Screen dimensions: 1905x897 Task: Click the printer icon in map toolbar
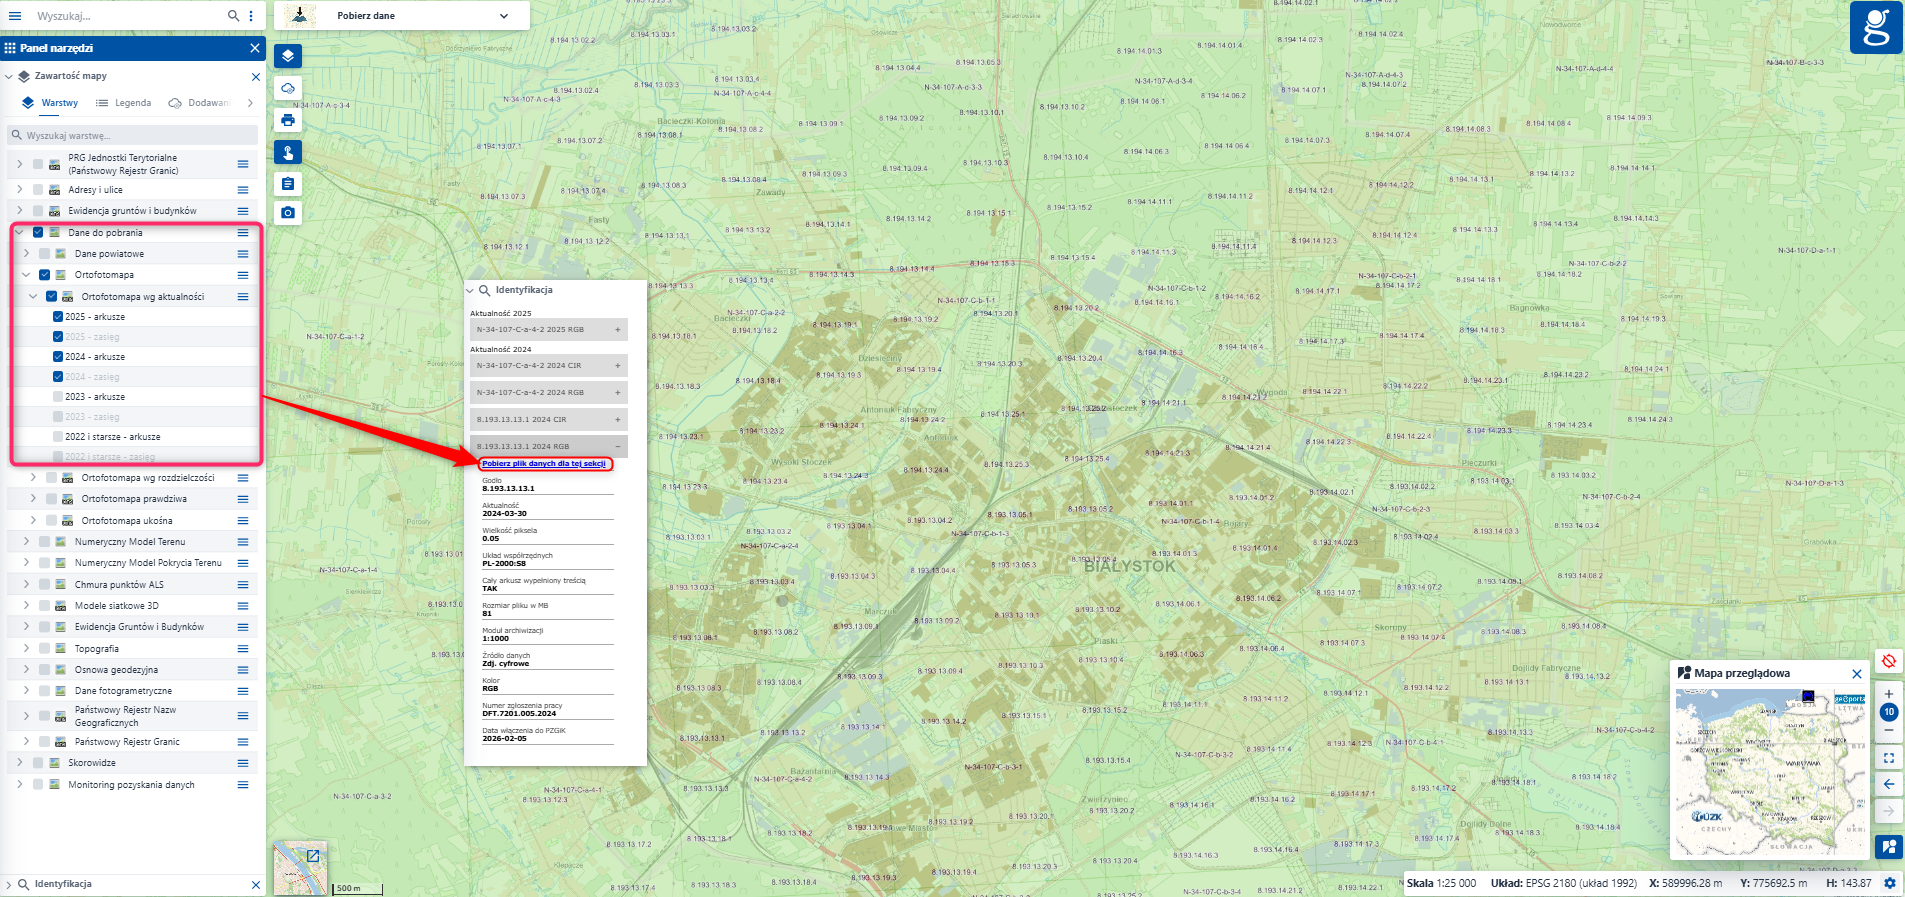tap(288, 120)
